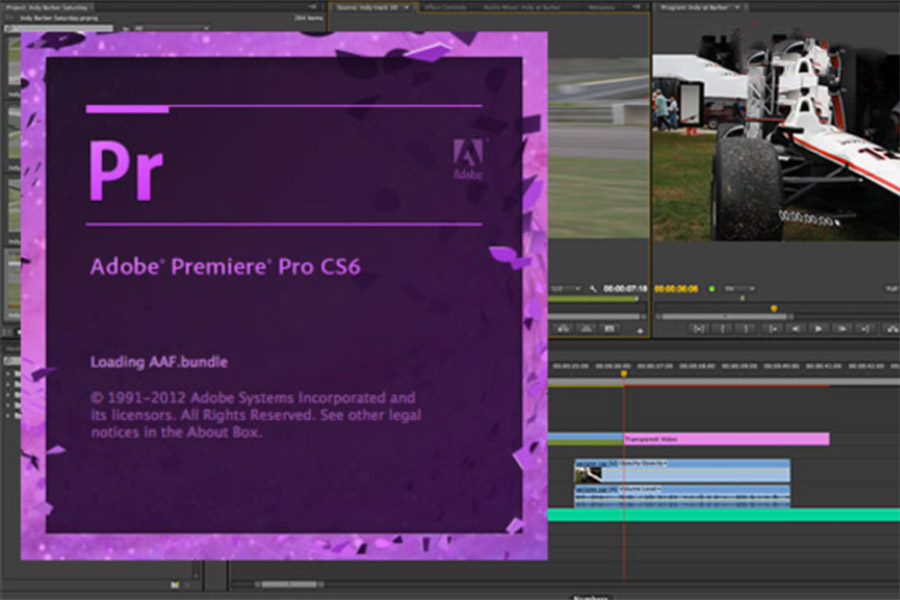The image size is (900, 600).
Task: Switch to the Audio Mixer tab
Action: click(x=522, y=7)
